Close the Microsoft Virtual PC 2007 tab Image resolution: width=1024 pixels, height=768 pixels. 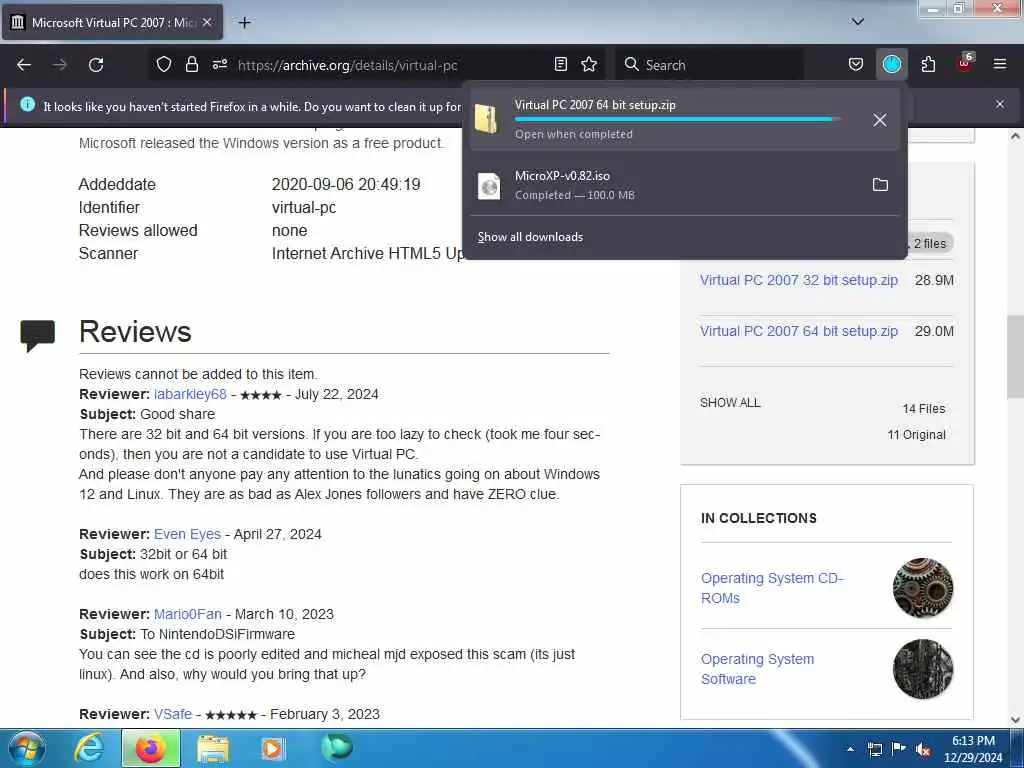pyautogui.click(x=207, y=22)
